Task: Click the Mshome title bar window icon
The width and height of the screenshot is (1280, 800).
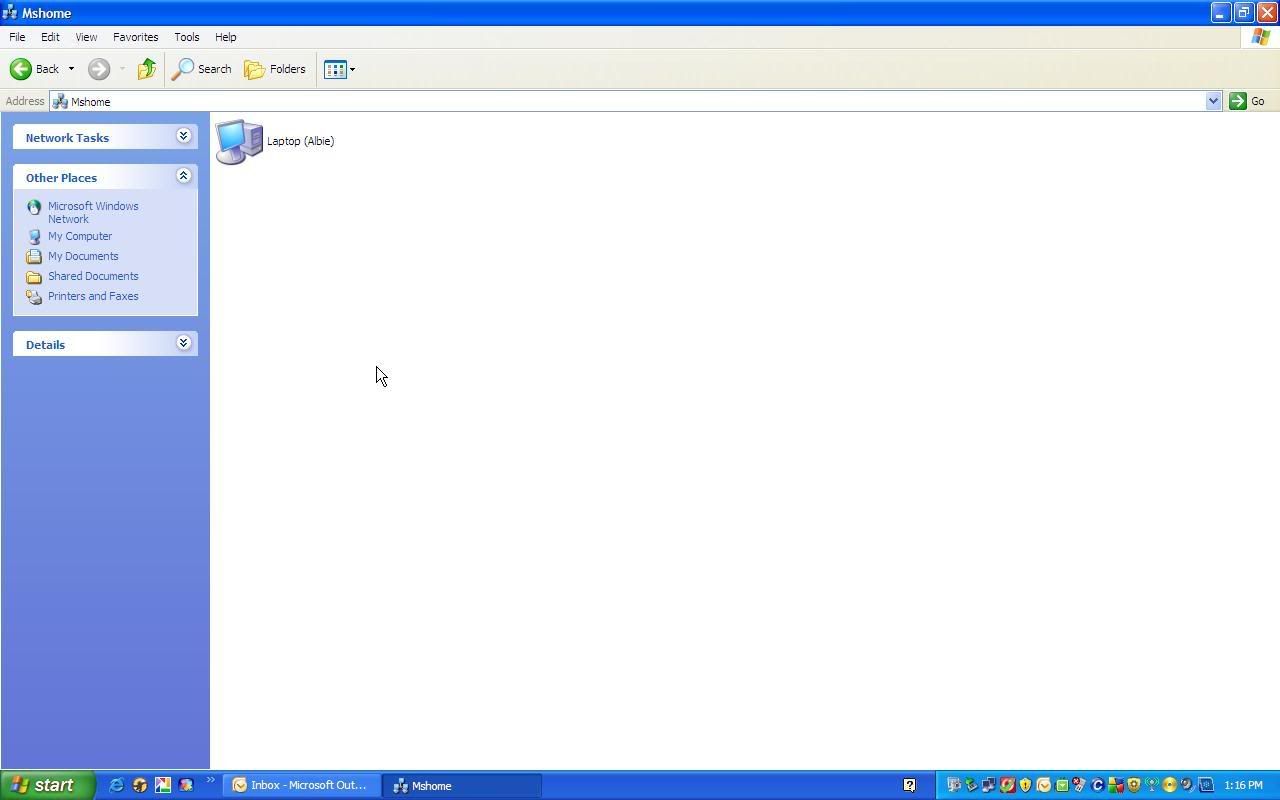Action: pyautogui.click(x=10, y=12)
